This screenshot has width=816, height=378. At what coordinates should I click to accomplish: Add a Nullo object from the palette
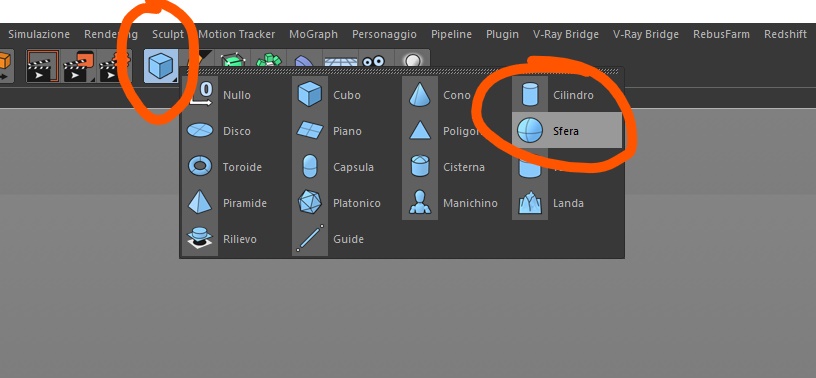(235, 95)
